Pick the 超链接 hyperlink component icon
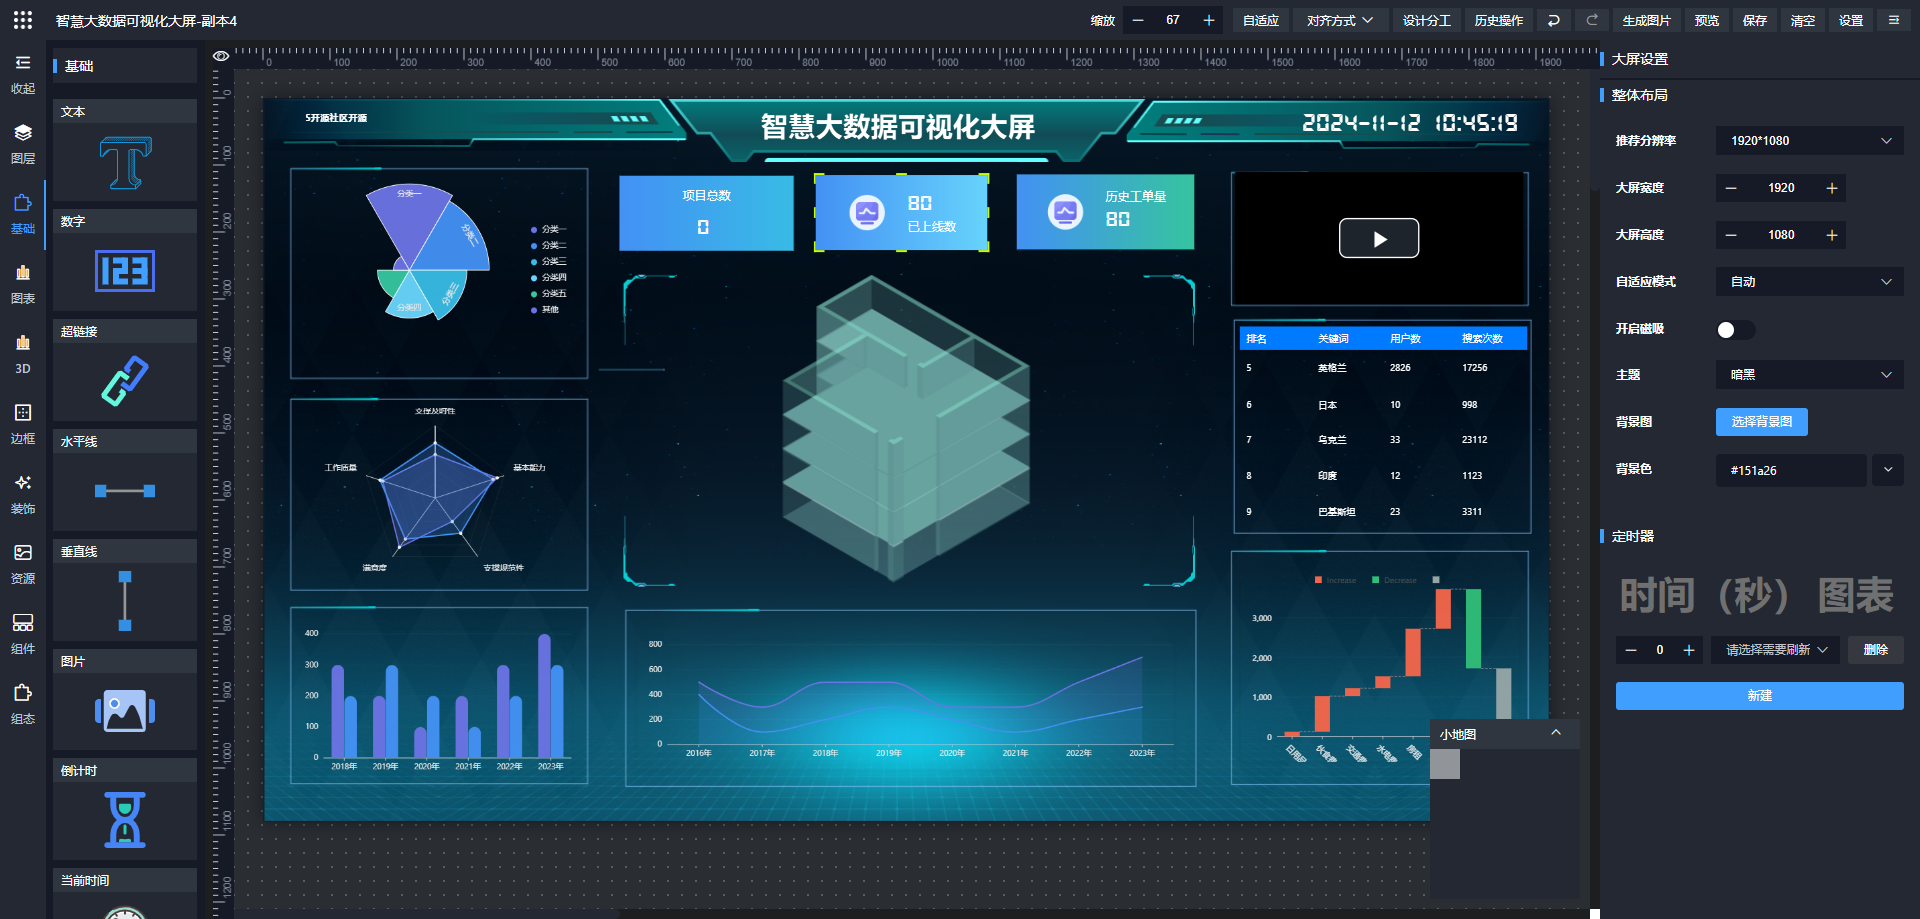Image resolution: width=1920 pixels, height=919 pixels. [x=125, y=381]
